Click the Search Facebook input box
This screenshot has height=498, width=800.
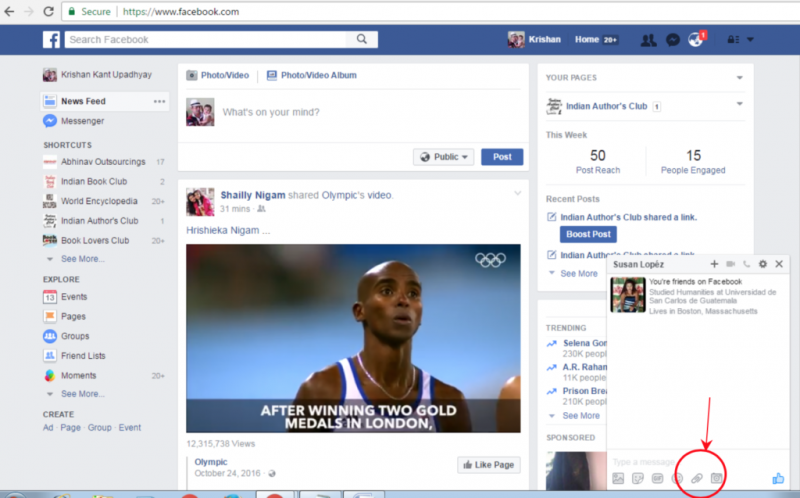click(205, 39)
